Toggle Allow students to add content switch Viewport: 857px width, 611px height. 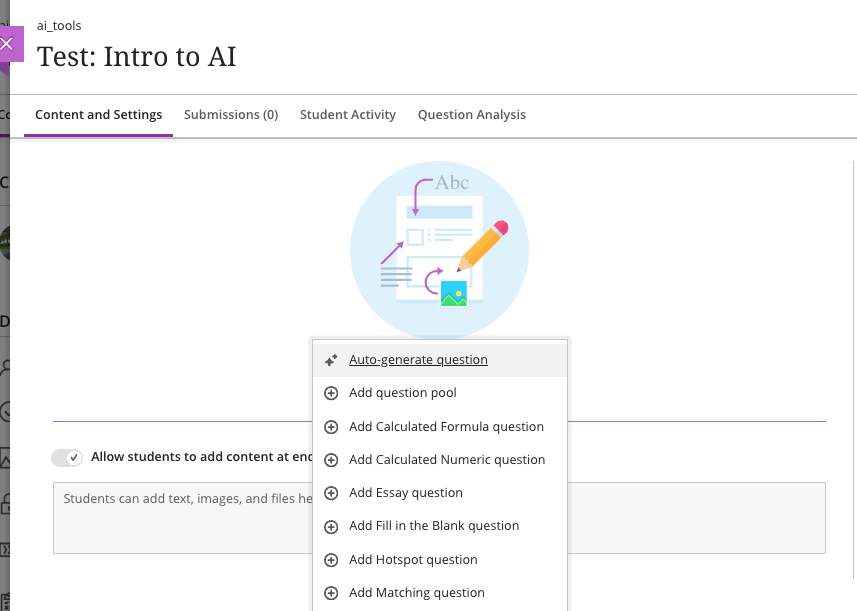point(67,457)
